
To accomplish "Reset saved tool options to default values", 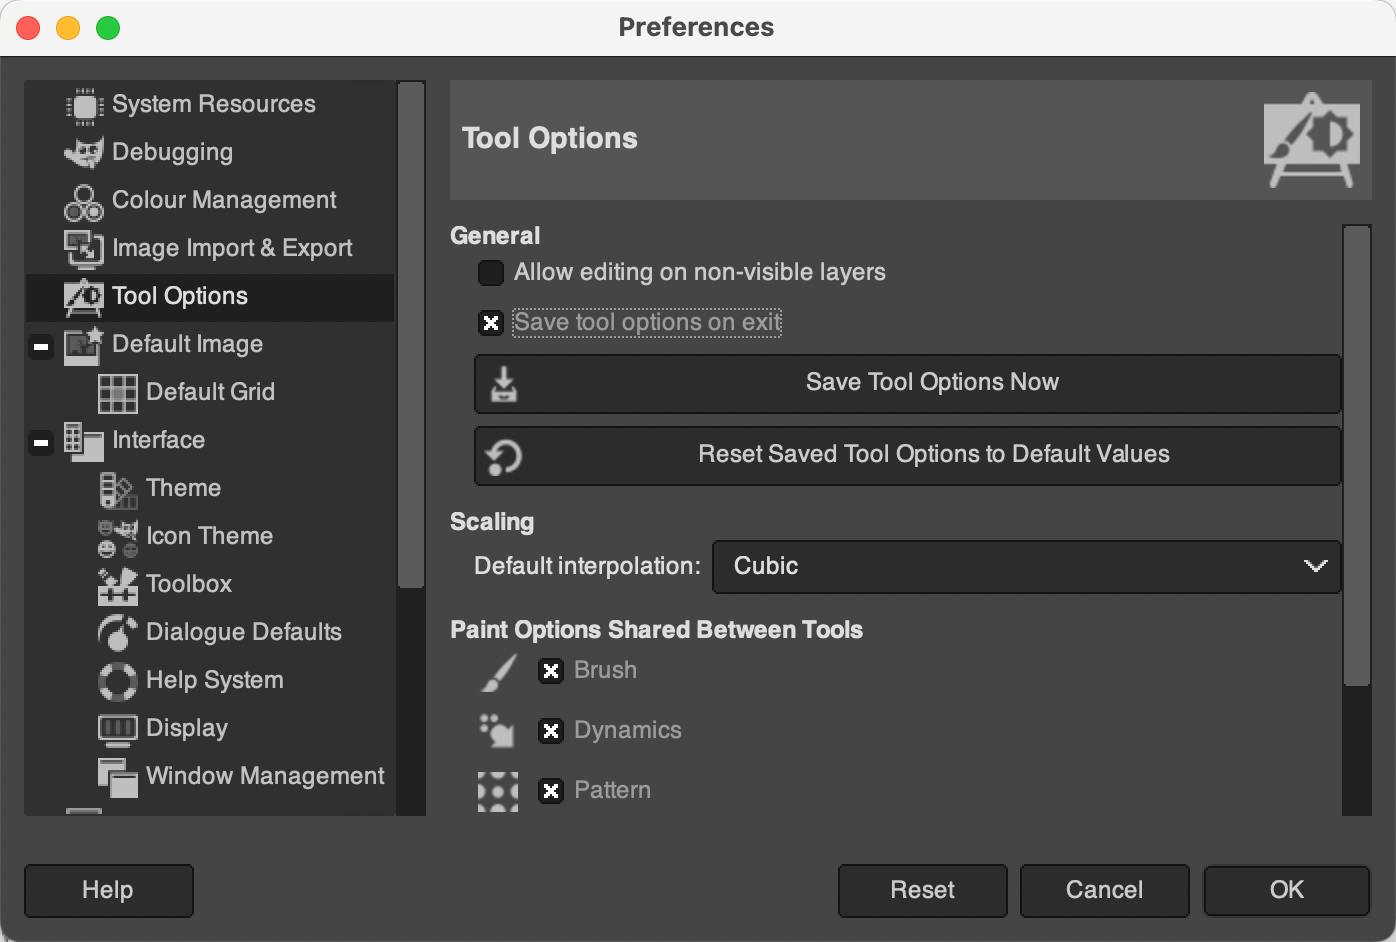I will click(x=906, y=455).
